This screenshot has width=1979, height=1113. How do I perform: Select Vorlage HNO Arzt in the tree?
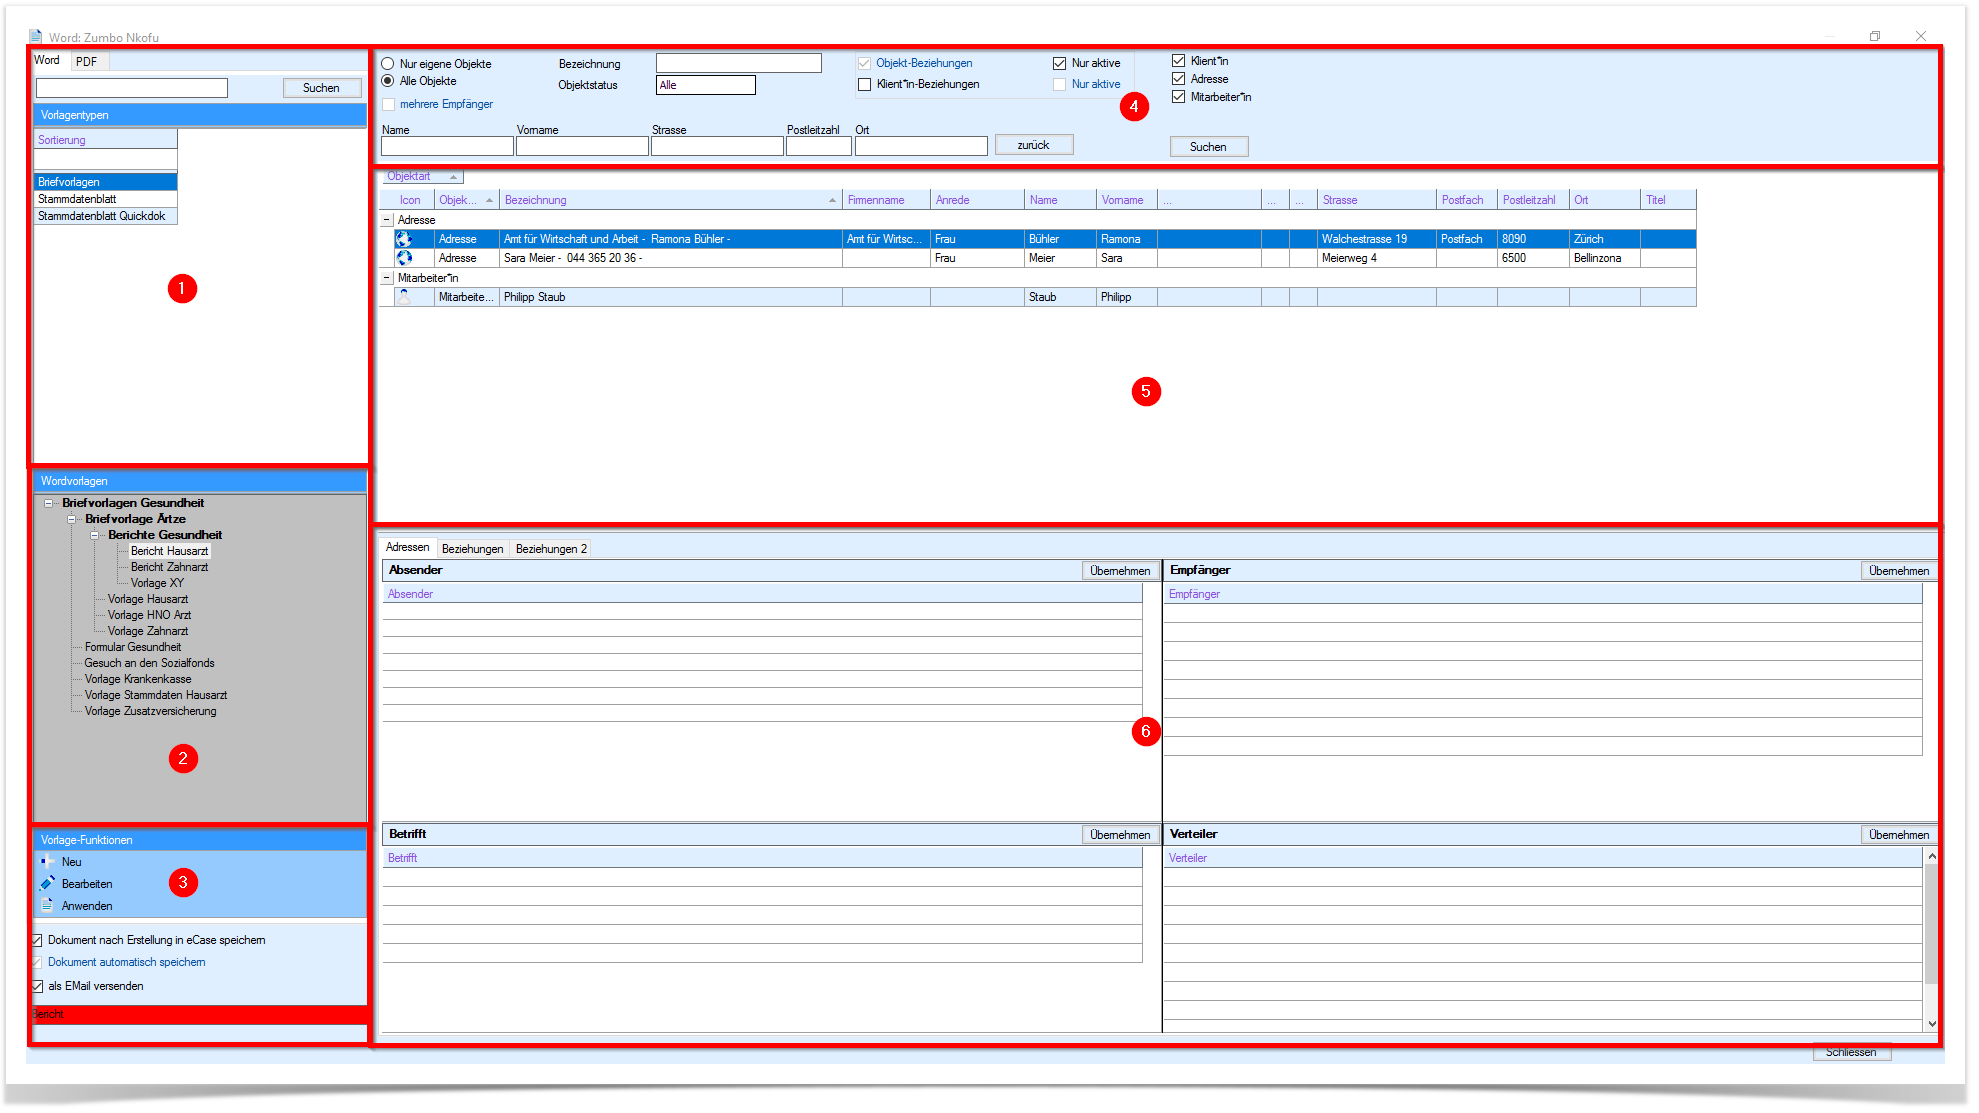tap(150, 615)
